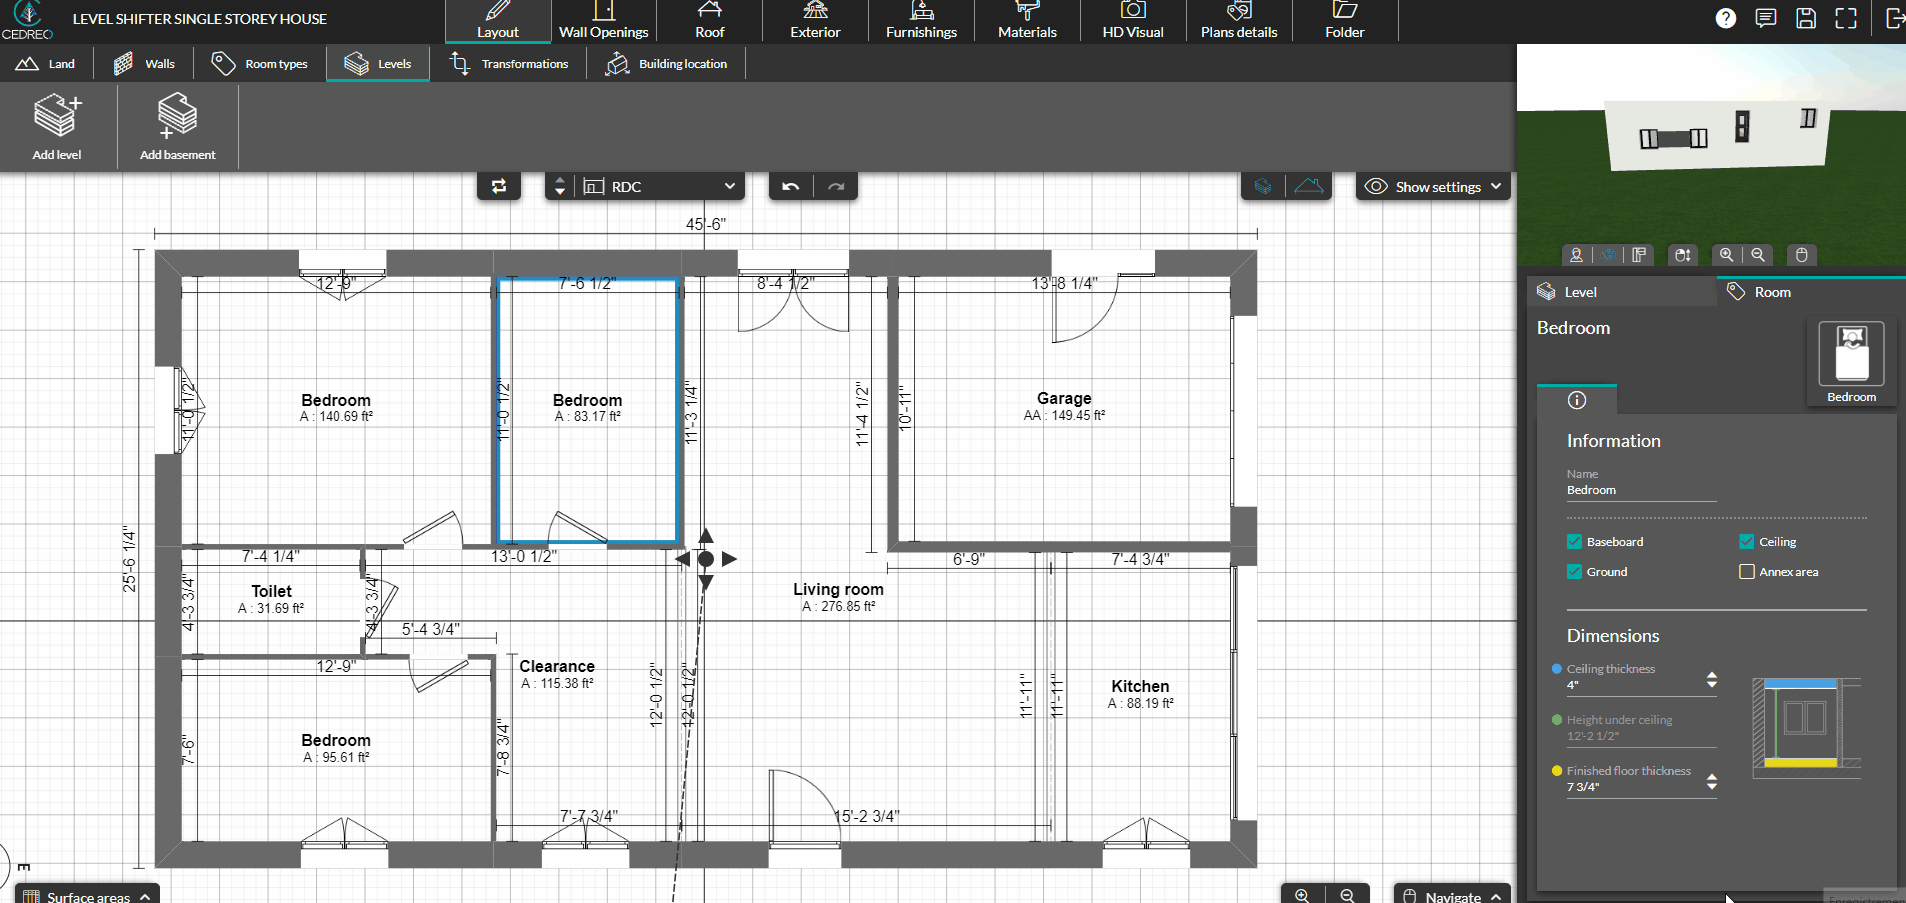This screenshot has width=1906, height=903.
Task: Toggle the Baseboard checkbox
Action: click(x=1575, y=542)
